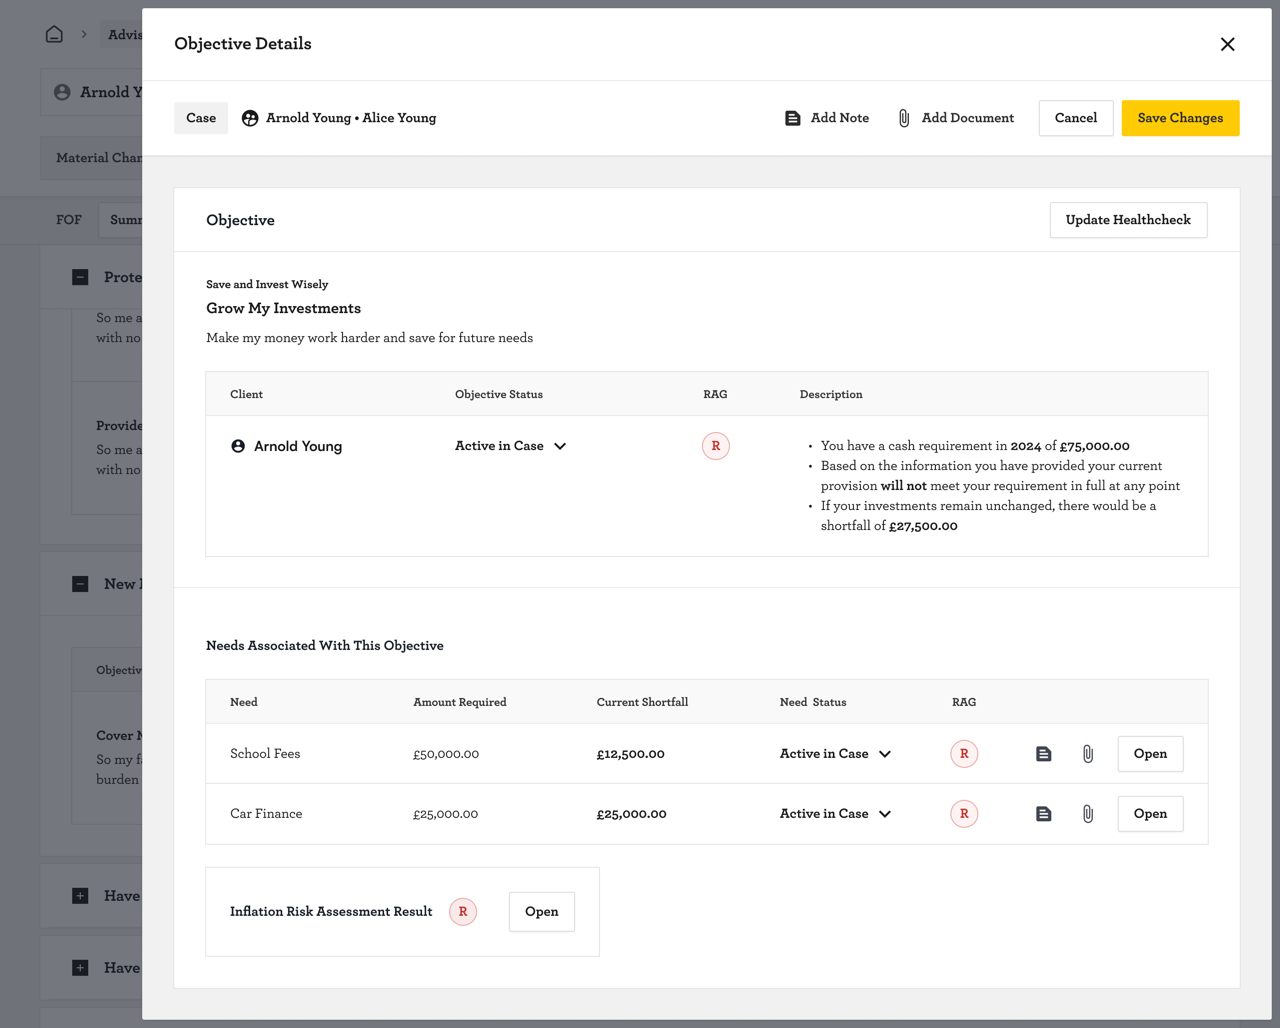Collapse the New section with minus icon
The image size is (1280, 1028).
coord(80,584)
